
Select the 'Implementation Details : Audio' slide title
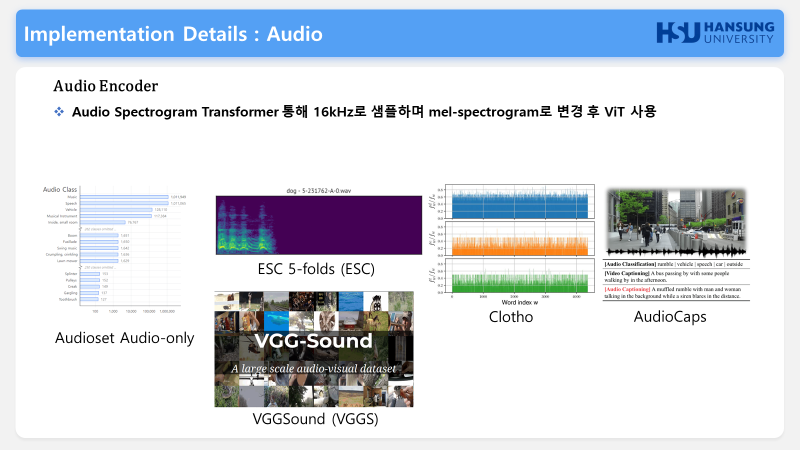point(173,34)
